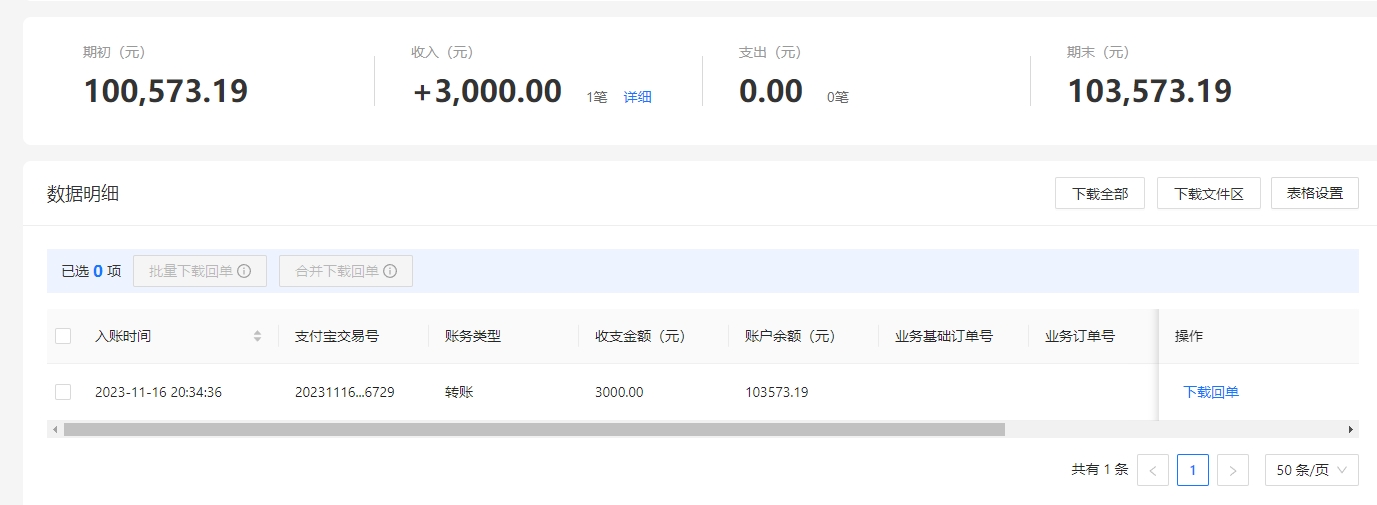
Task: Go to next page arrow
Action: point(1233,470)
